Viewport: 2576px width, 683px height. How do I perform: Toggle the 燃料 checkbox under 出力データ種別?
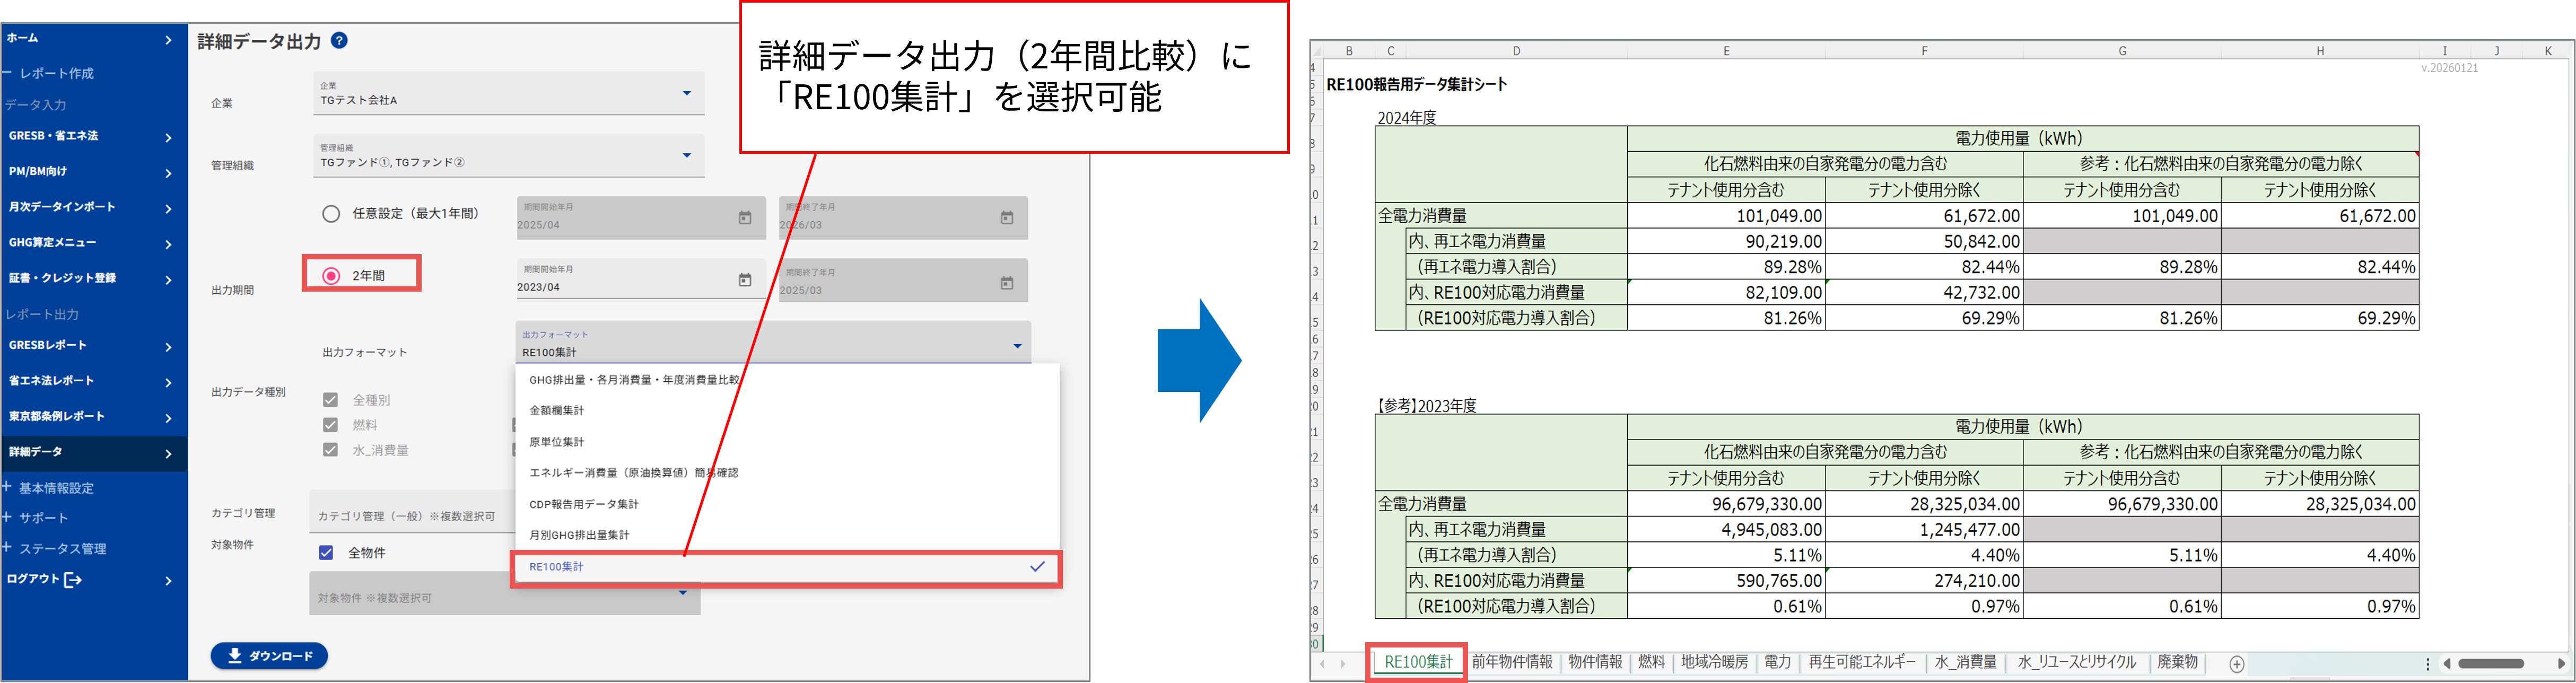(x=330, y=424)
